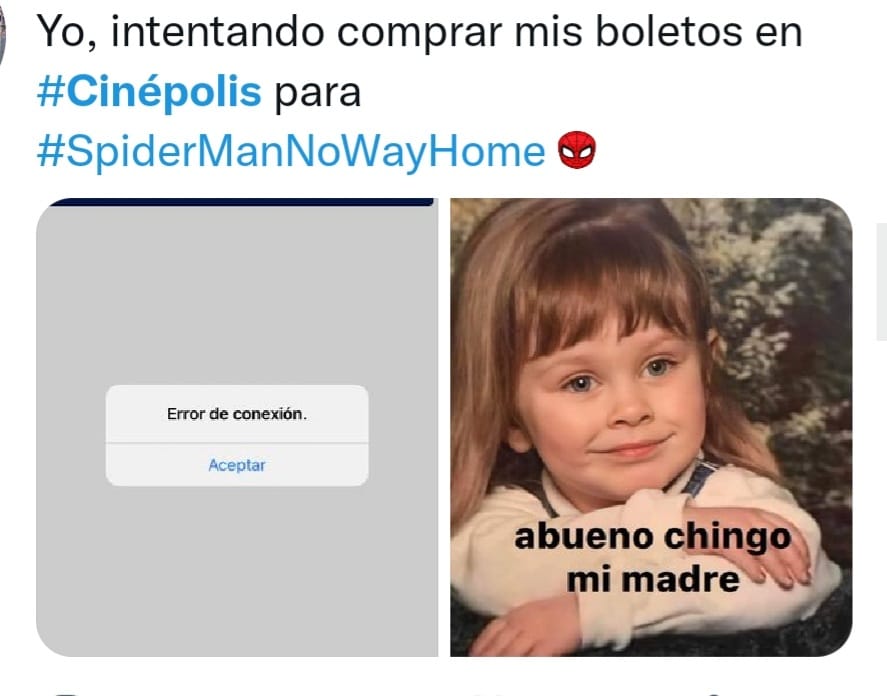
Task: Click the 'abueno chingo mi madre' caption
Action: pos(653,558)
